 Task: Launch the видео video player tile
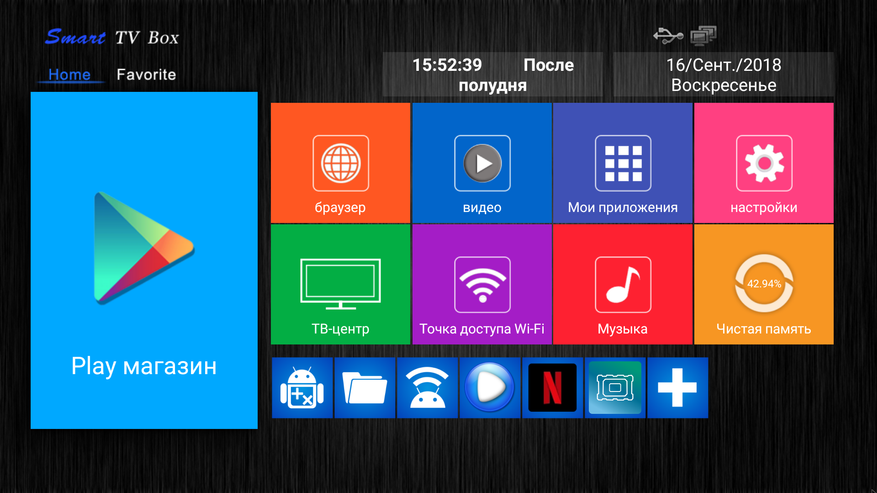[x=482, y=163]
